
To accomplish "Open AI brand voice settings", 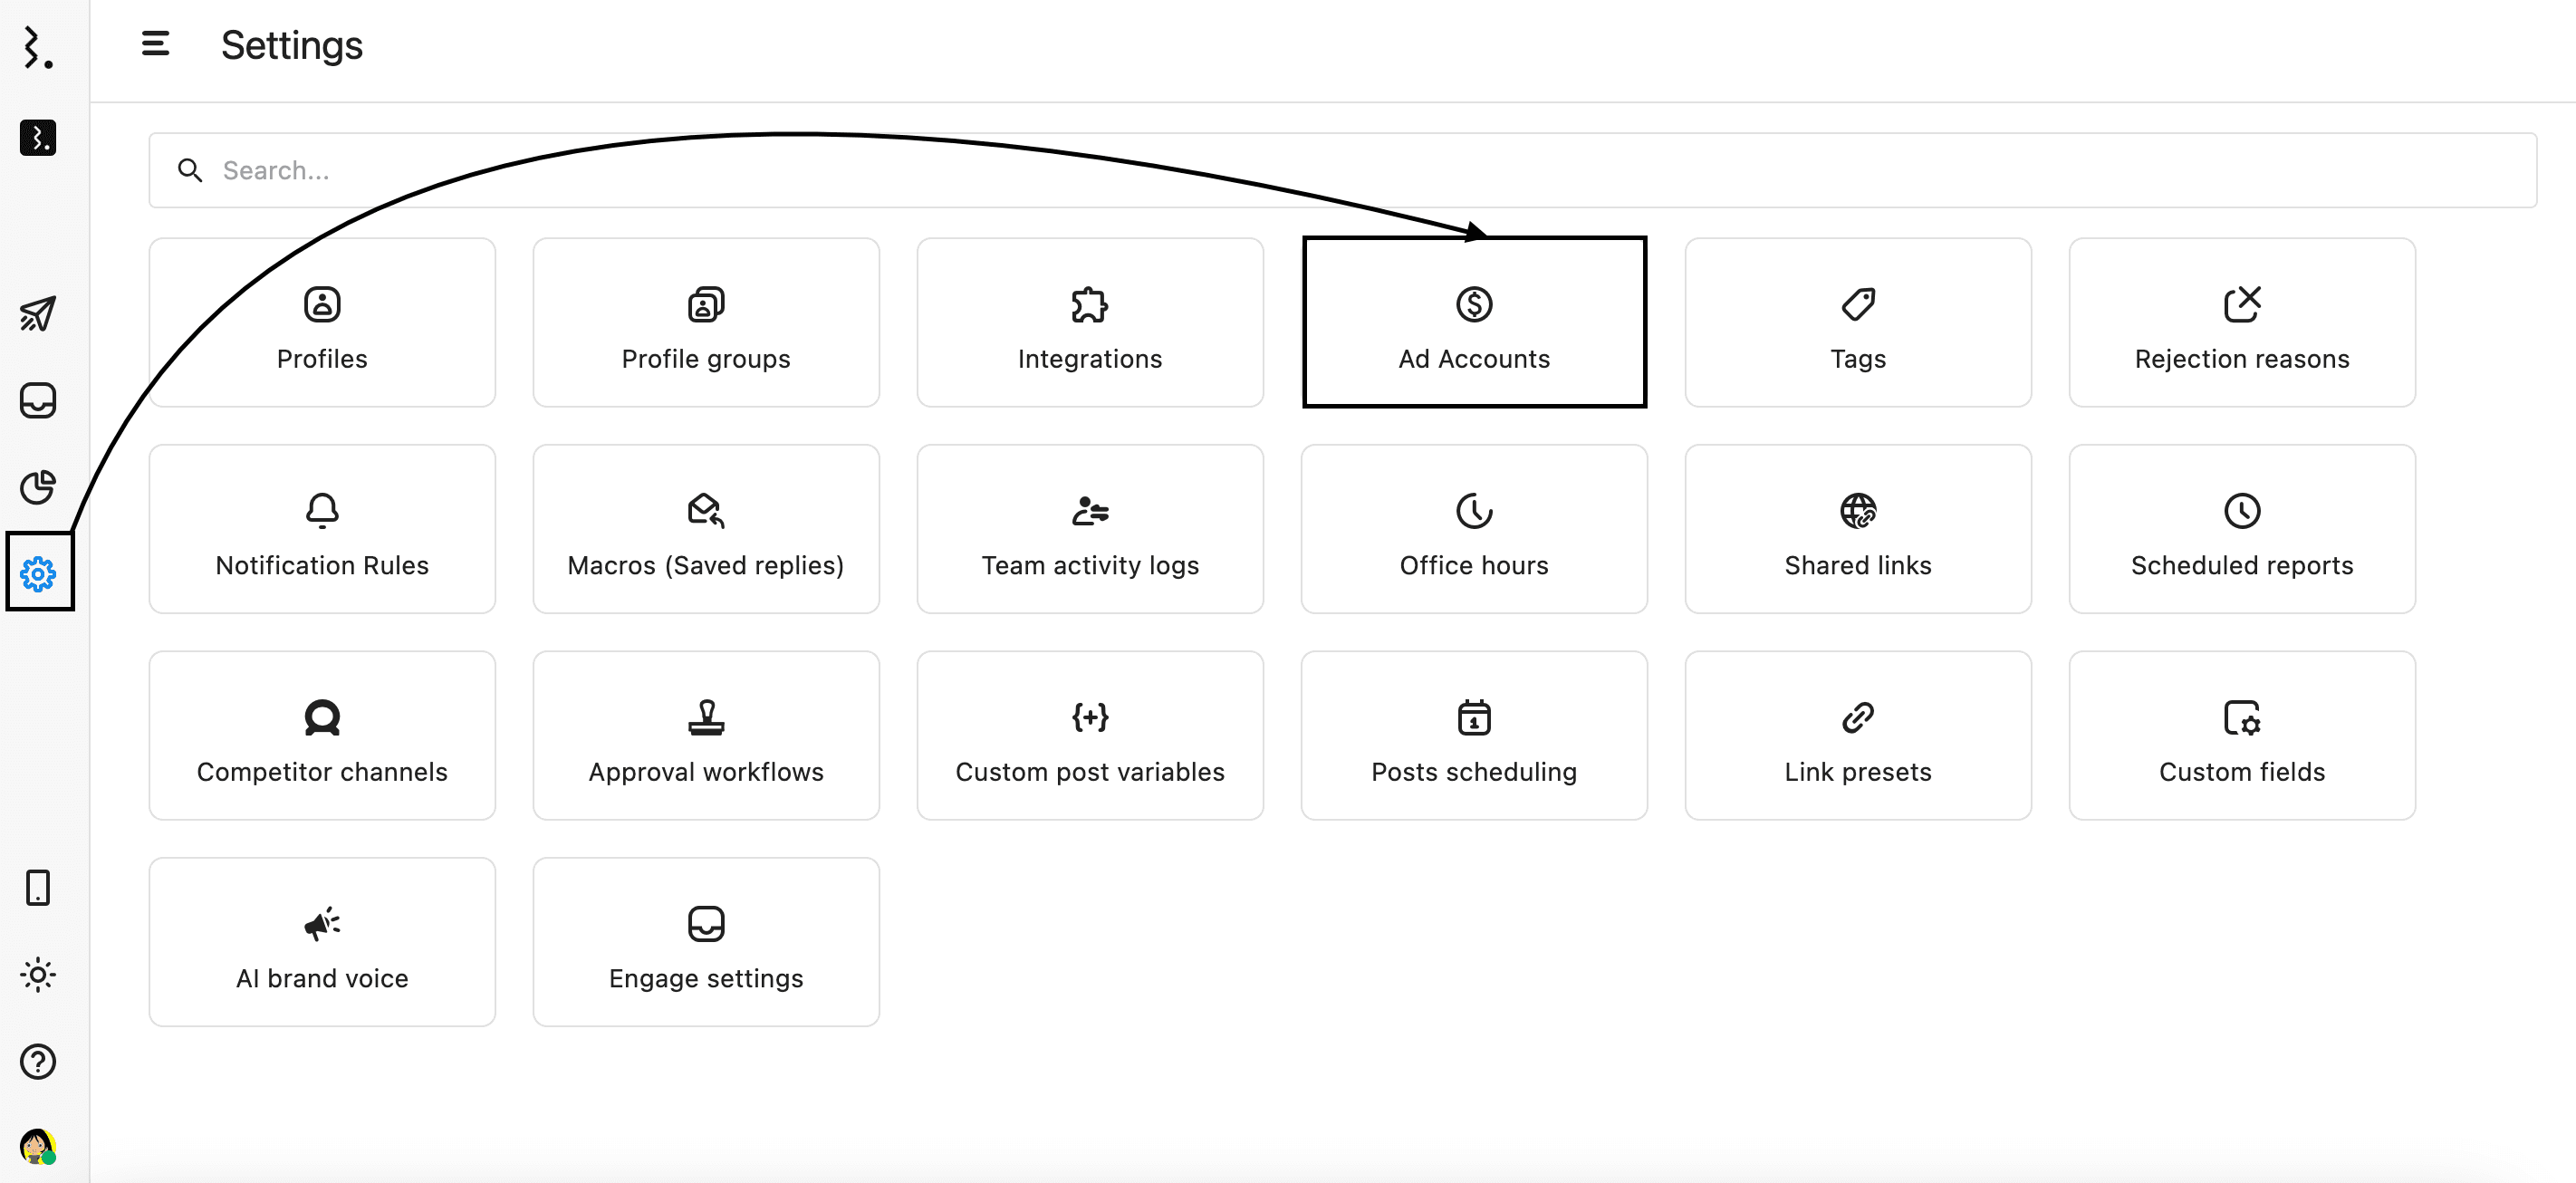I will tap(322, 943).
